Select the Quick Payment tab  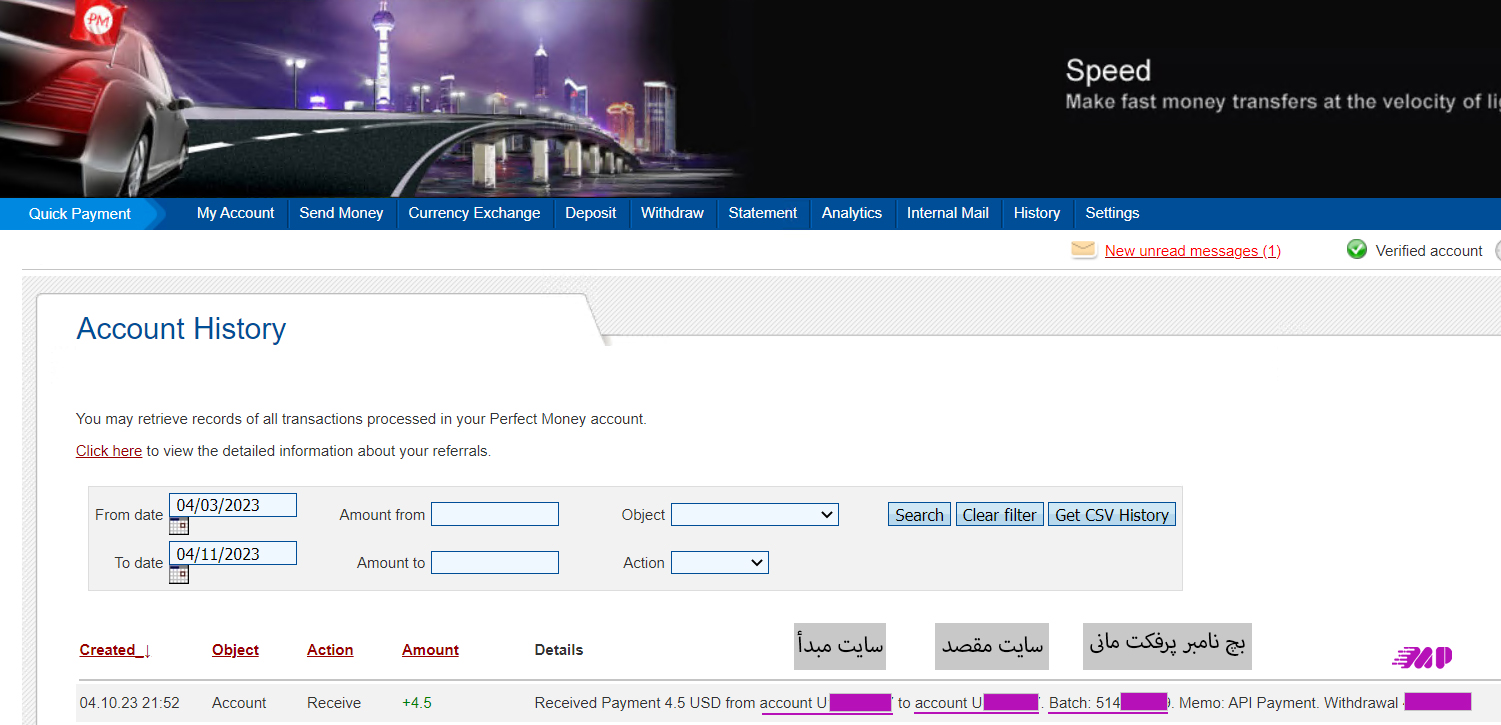(x=80, y=214)
